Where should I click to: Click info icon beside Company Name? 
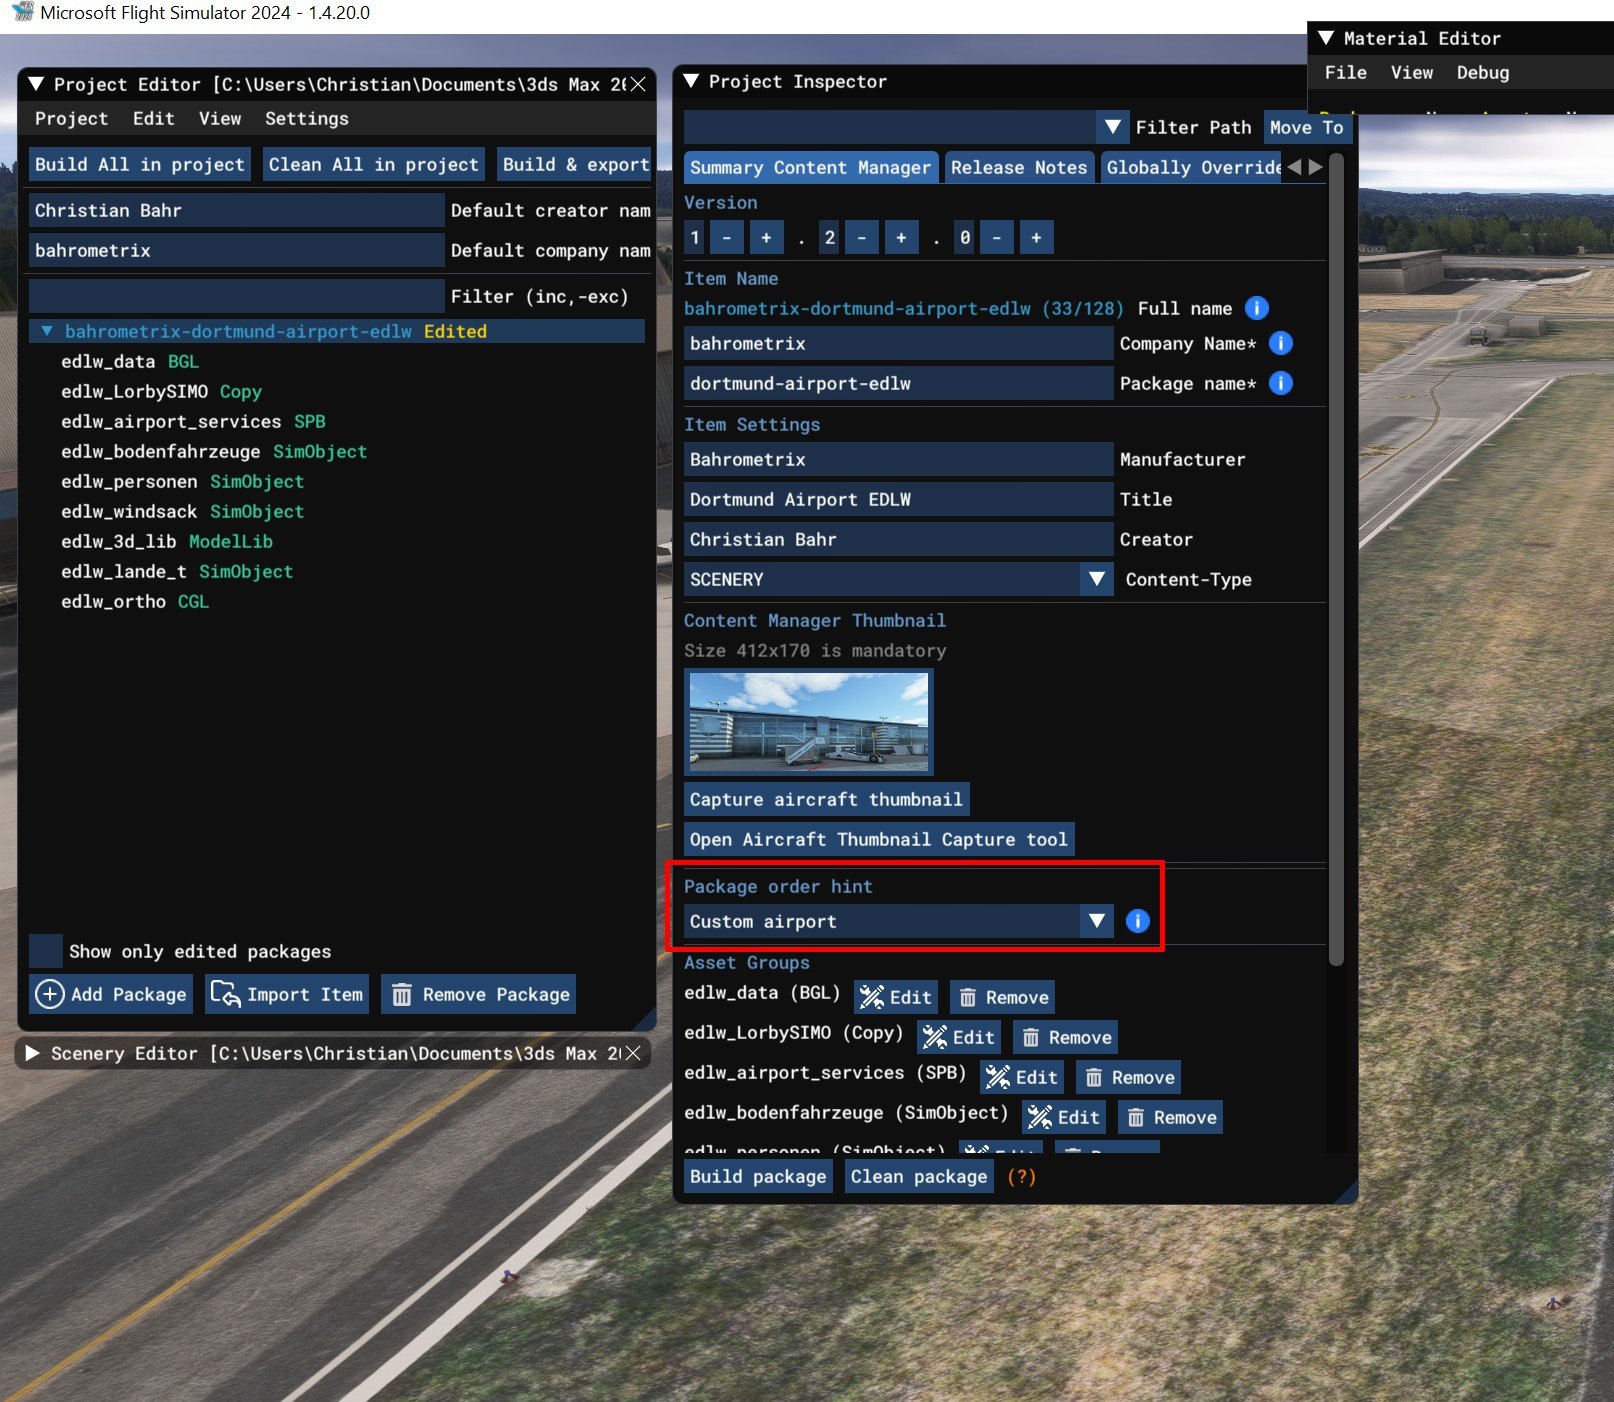tap(1280, 343)
